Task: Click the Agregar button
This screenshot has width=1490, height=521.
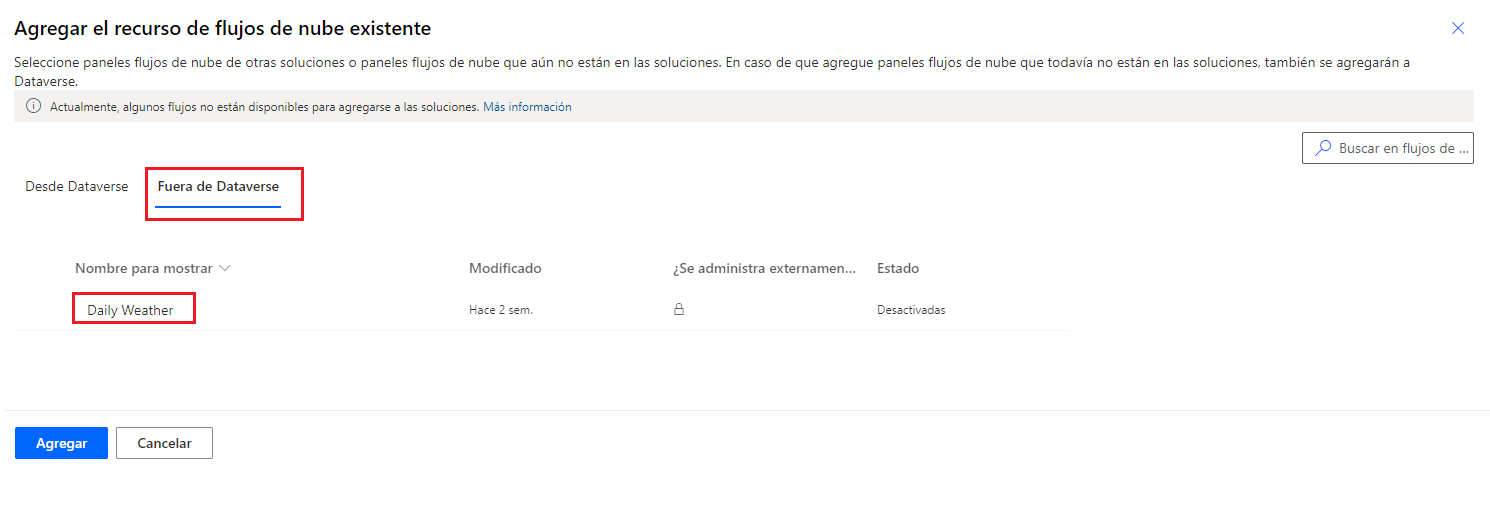Action: pyautogui.click(x=61, y=443)
